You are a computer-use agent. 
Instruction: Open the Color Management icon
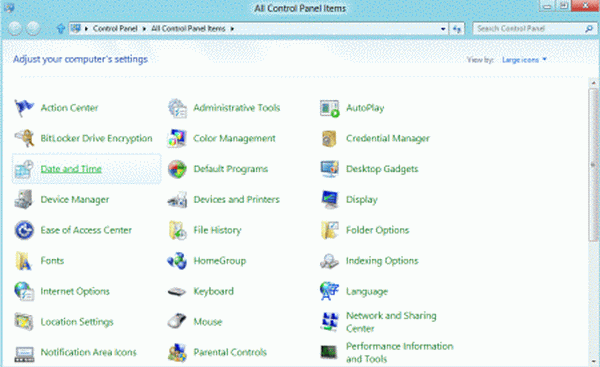point(177,139)
